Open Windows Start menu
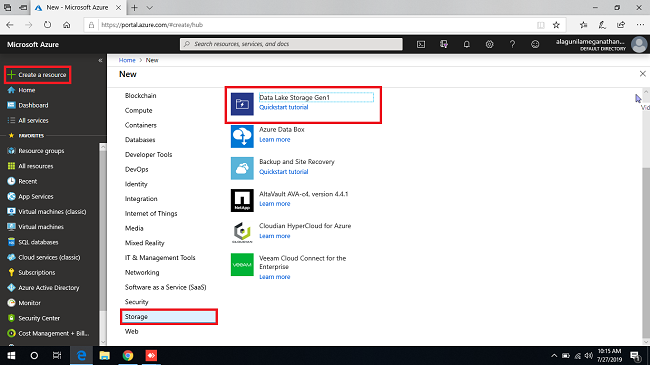The image size is (650, 365). pos(11,355)
